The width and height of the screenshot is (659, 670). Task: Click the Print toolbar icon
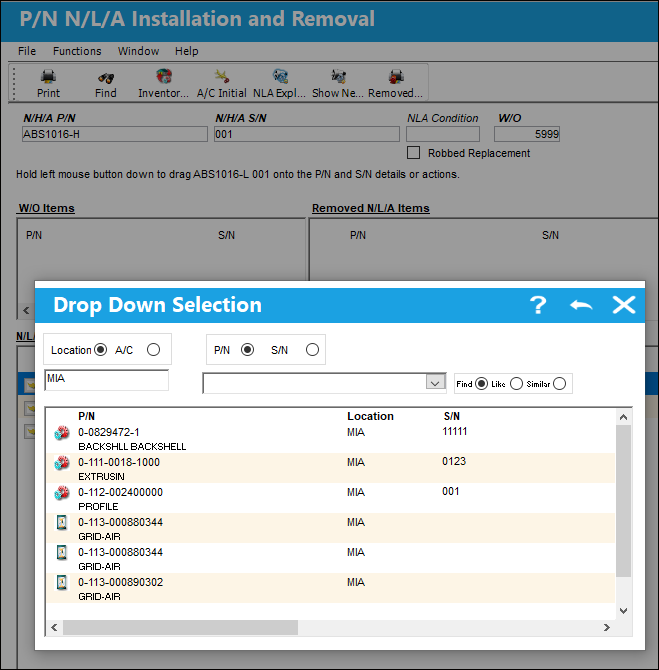point(48,77)
